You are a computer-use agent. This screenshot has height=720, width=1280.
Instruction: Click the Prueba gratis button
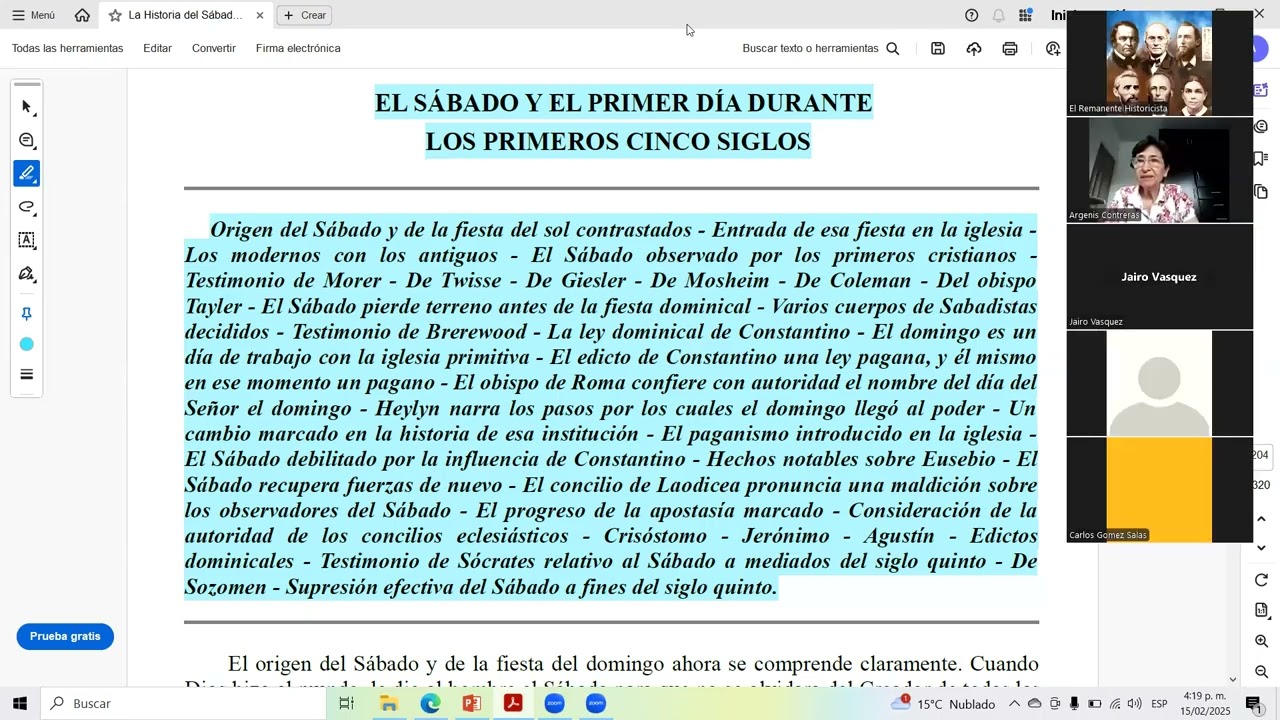65,636
